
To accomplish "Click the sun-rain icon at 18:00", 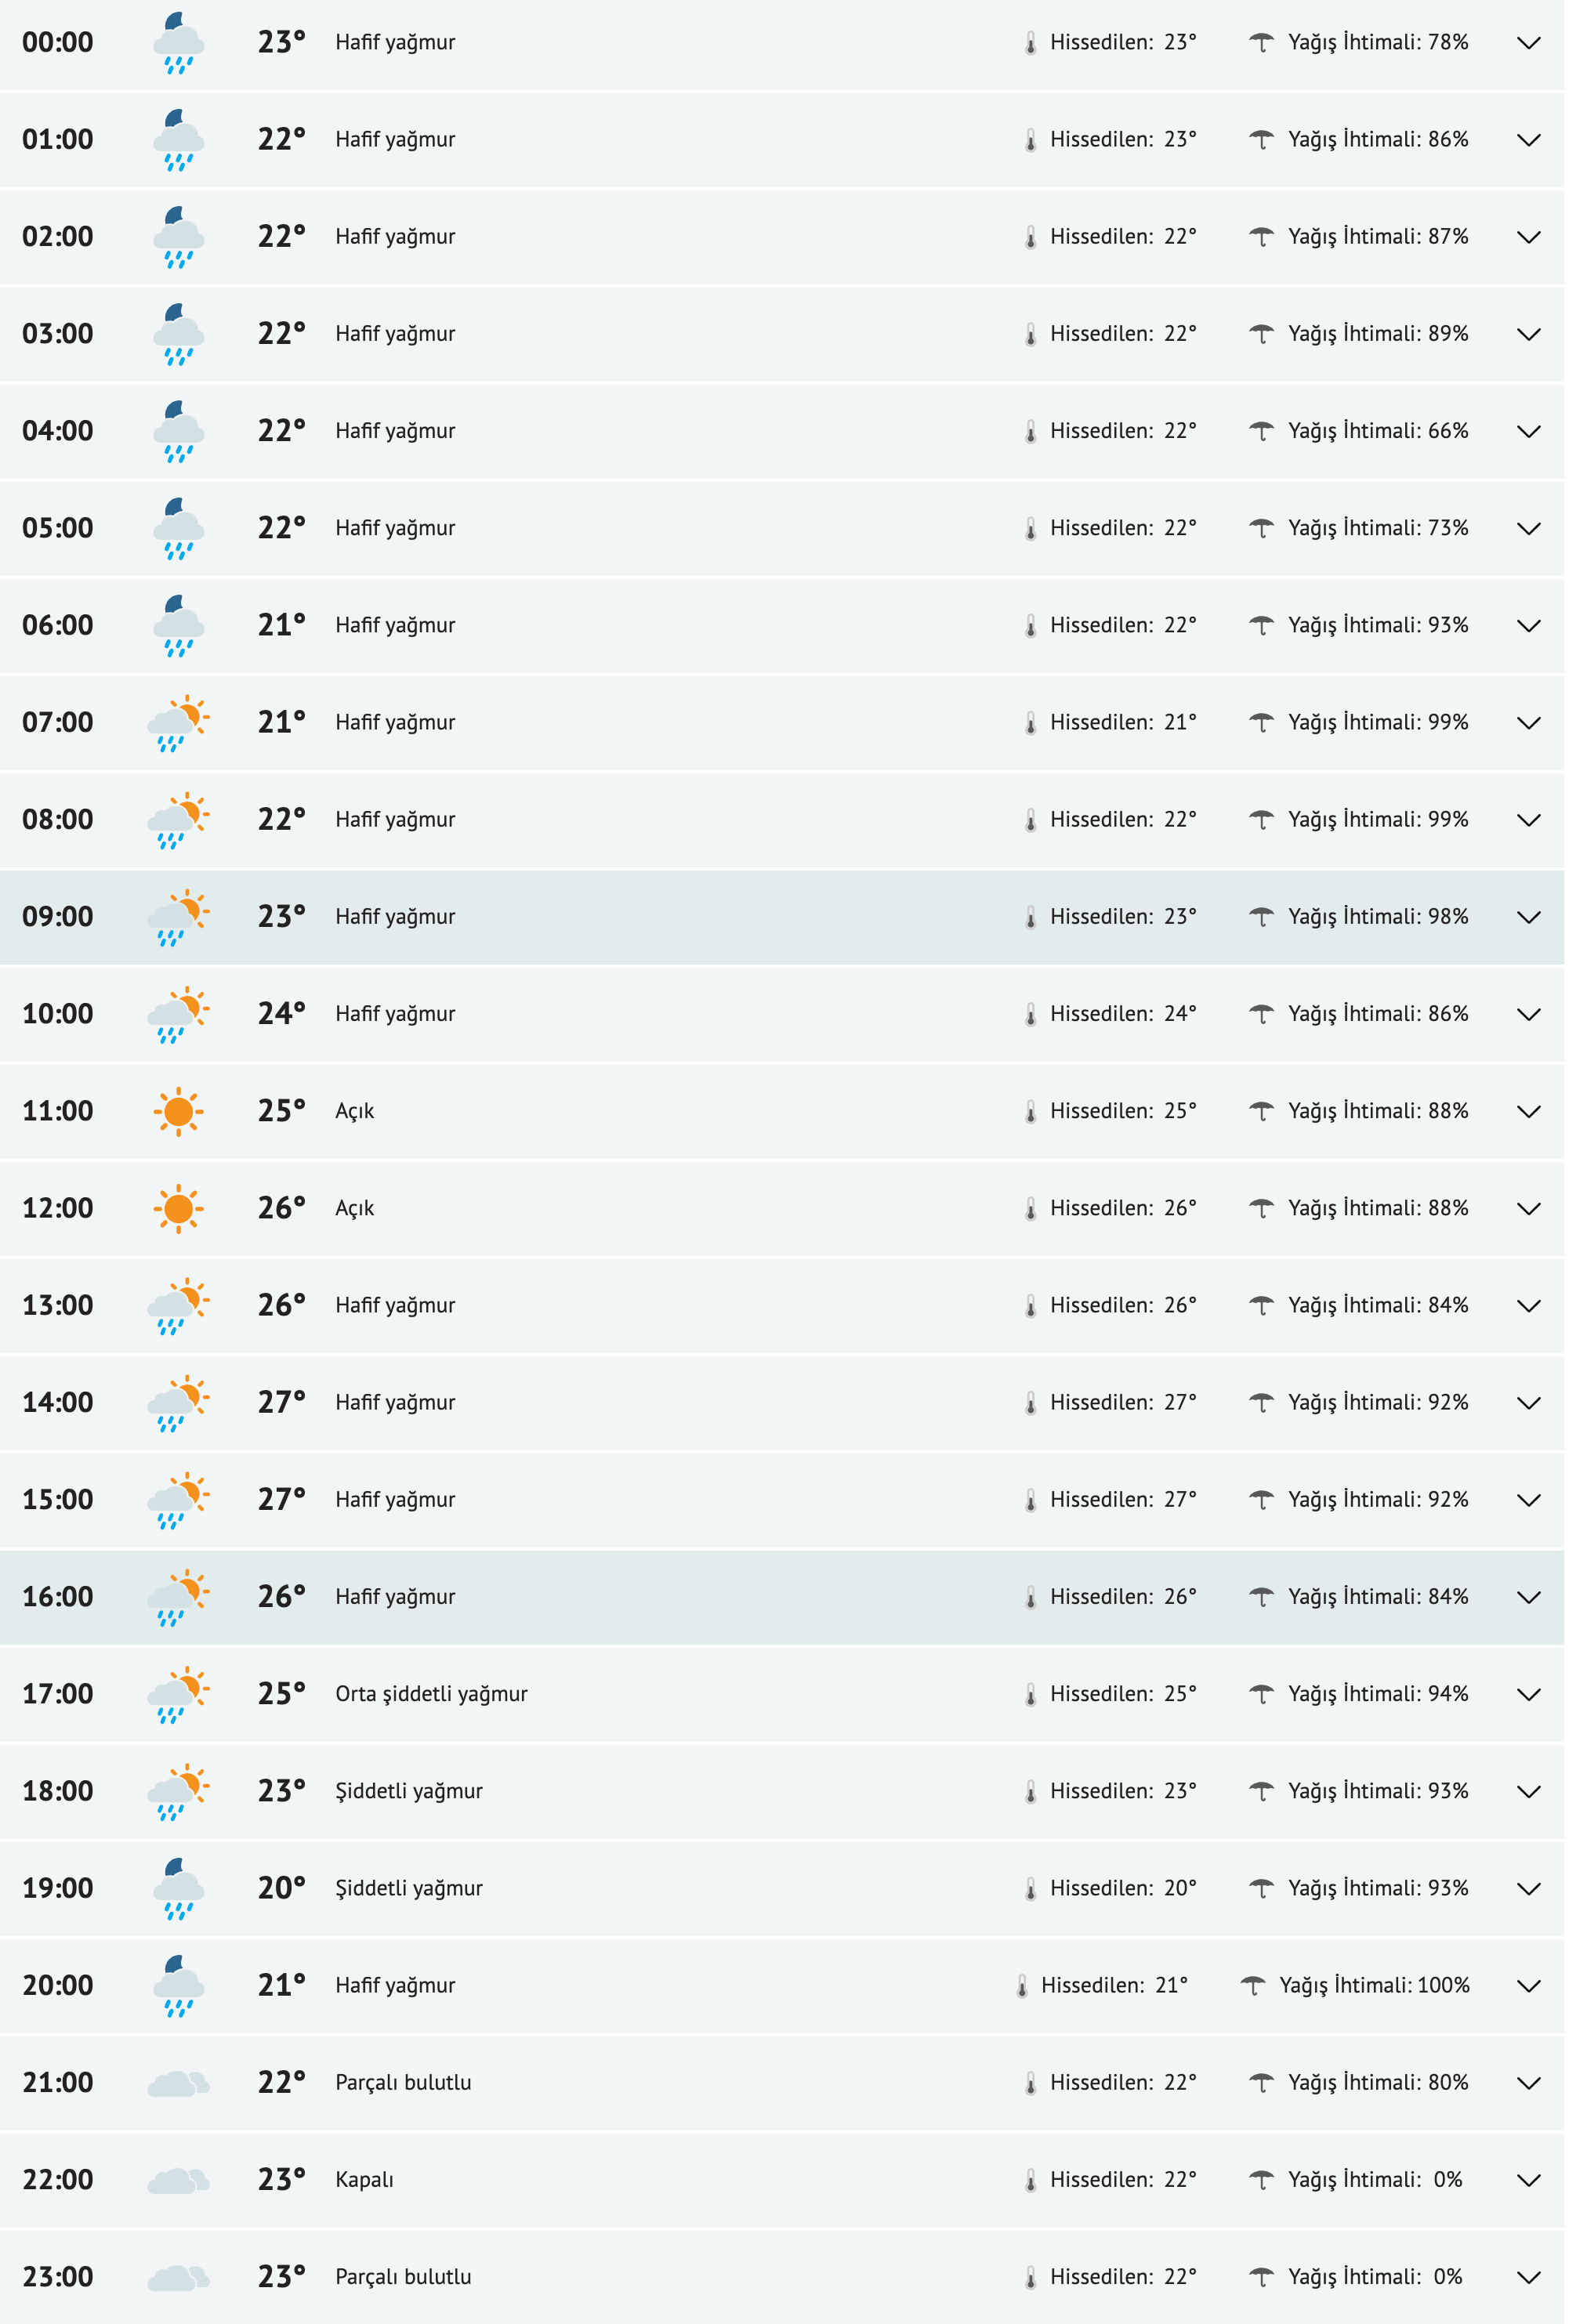I will [x=178, y=1792].
